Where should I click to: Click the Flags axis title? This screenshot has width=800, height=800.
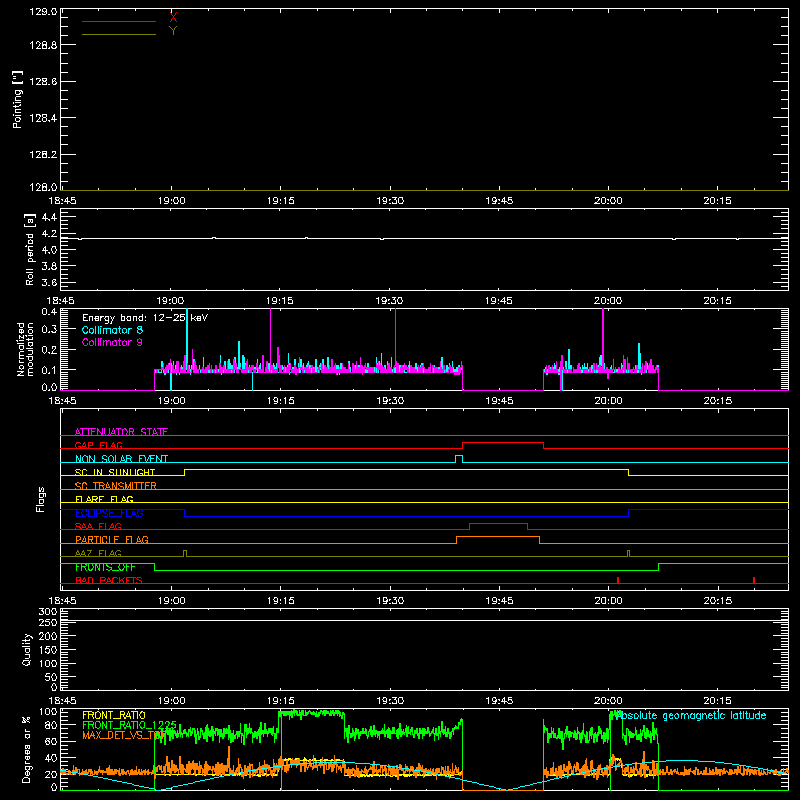pyautogui.click(x=41, y=499)
